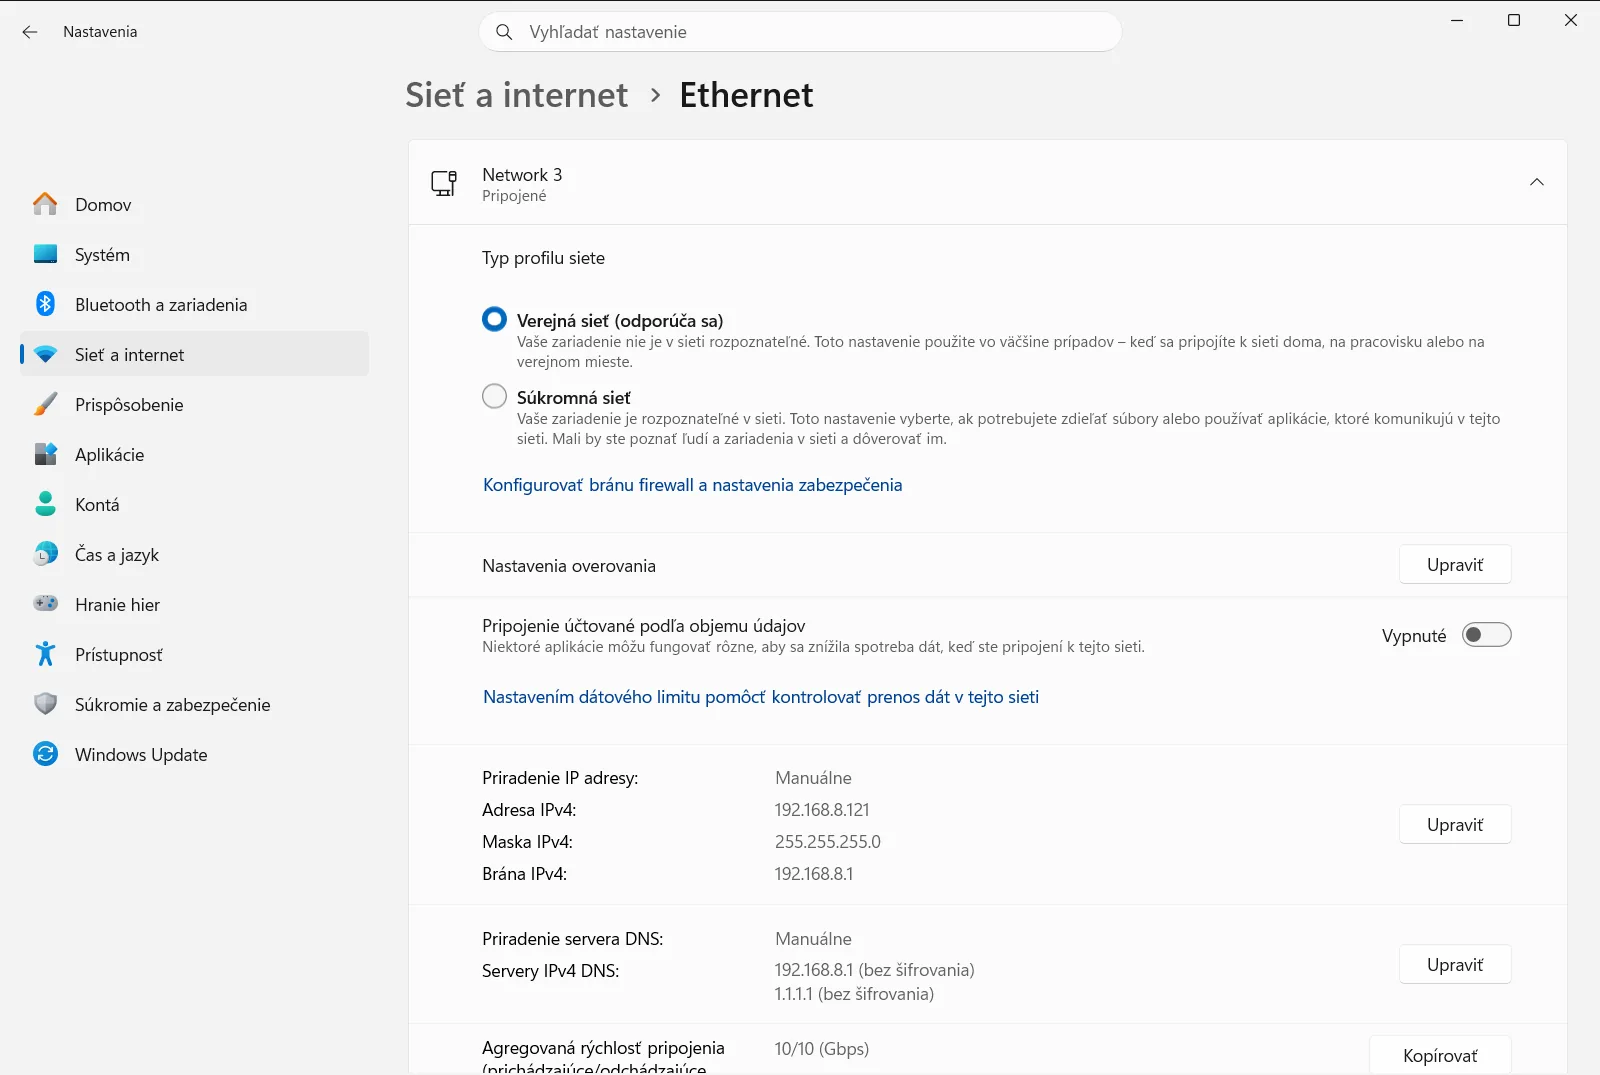Viewport: 1600px width, 1075px height.
Task: Click the Kontá person icon
Action: click(45, 504)
